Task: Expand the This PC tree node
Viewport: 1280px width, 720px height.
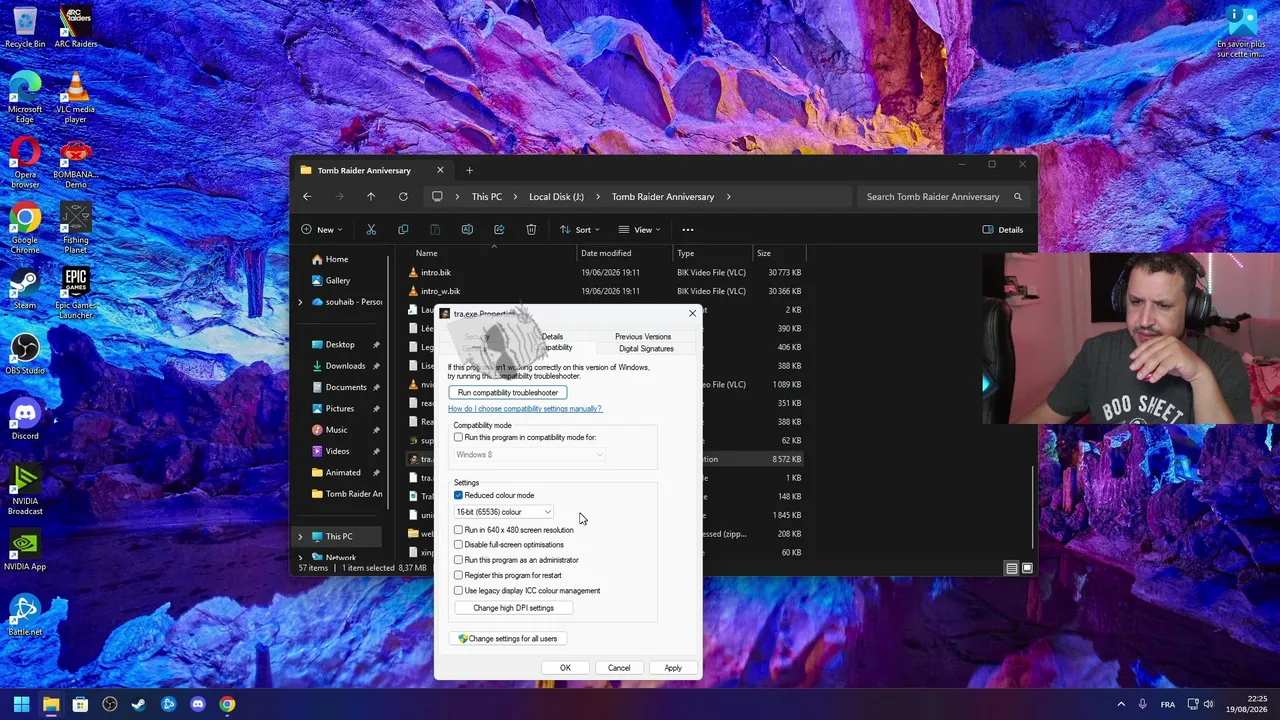Action: pyautogui.click(x=300, y=537)
